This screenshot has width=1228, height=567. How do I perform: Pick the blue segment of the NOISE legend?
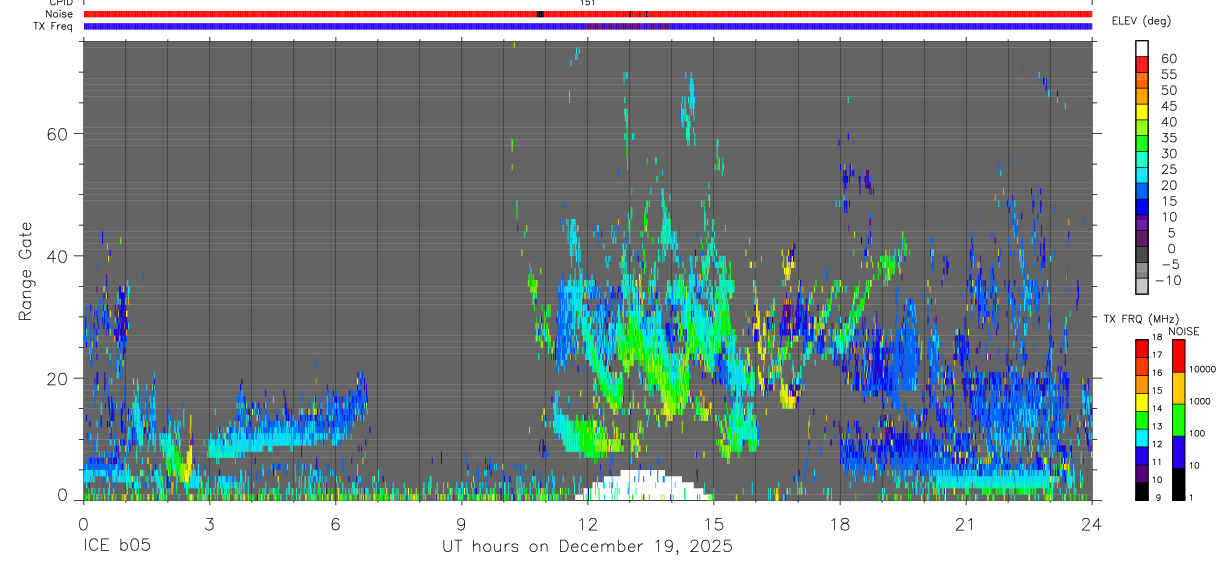(x=1178, y=450)
